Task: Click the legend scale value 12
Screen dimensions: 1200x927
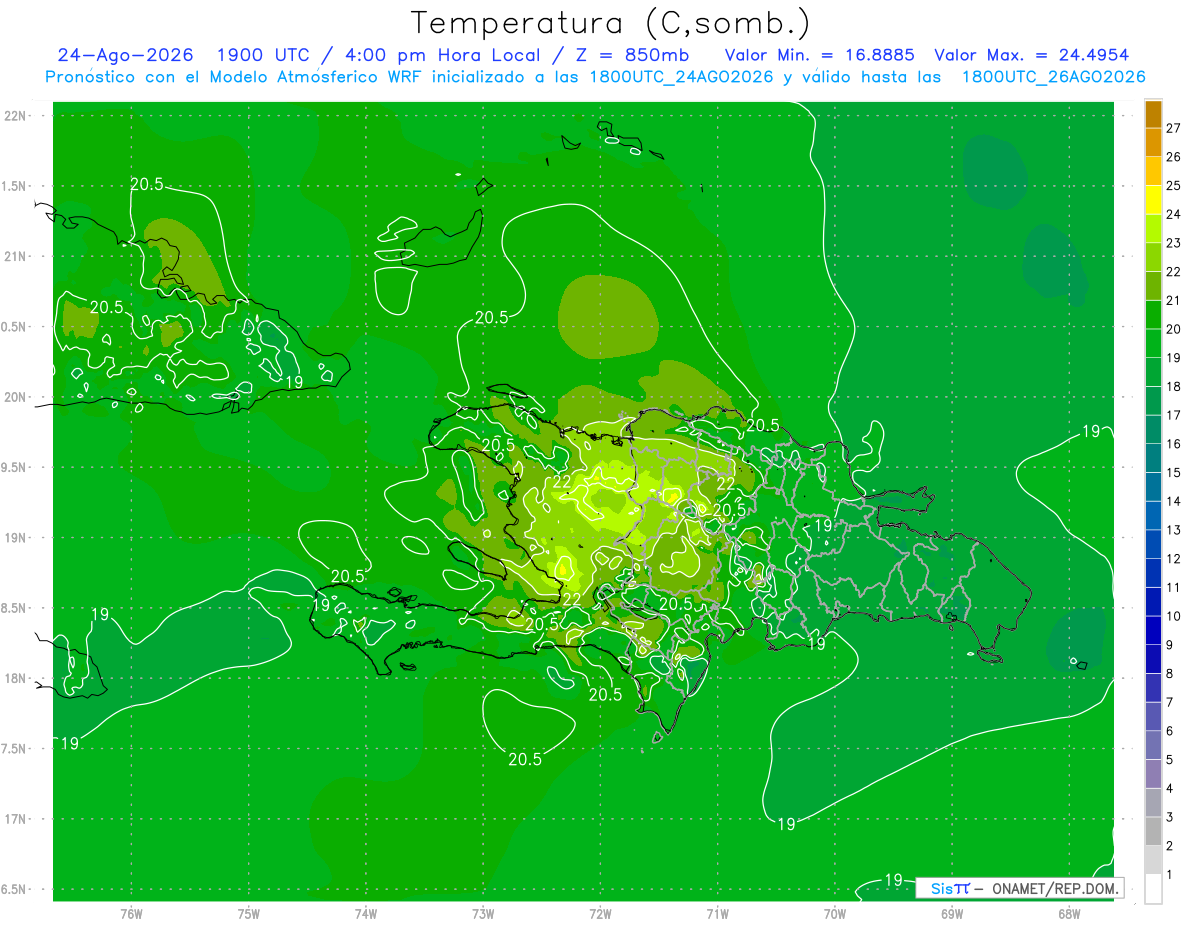Action: click(x=1173, y=558)
